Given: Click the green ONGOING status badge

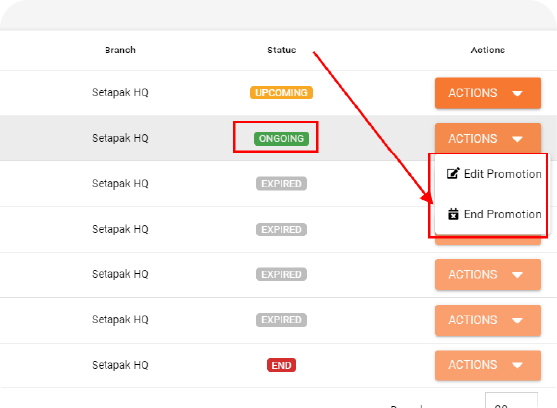Looking at the screenshot, I should click(x=281, y=138).
